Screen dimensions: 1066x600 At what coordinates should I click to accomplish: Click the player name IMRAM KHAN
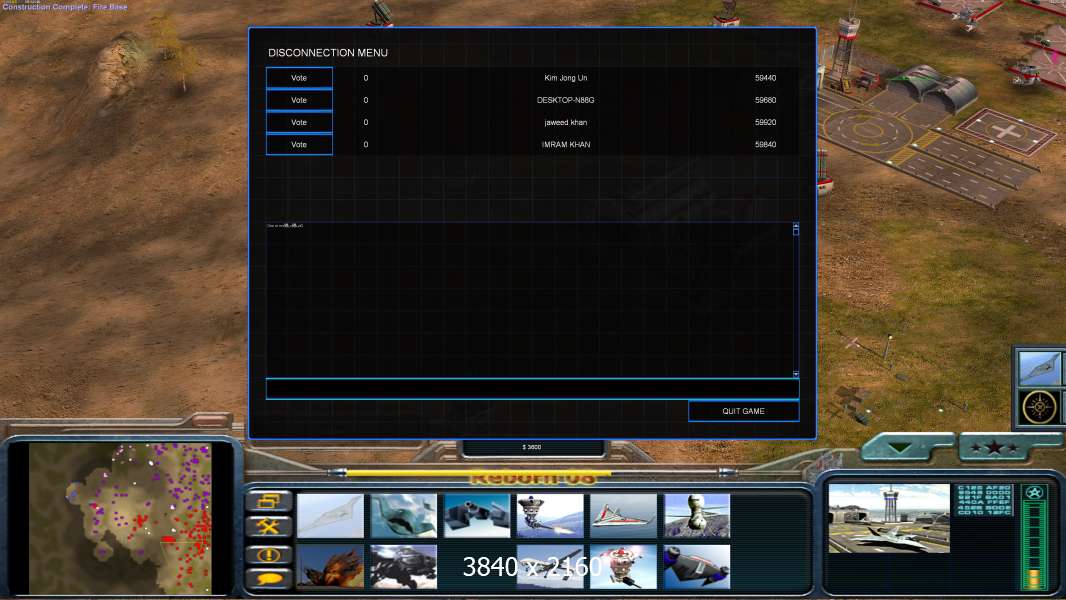566,145
